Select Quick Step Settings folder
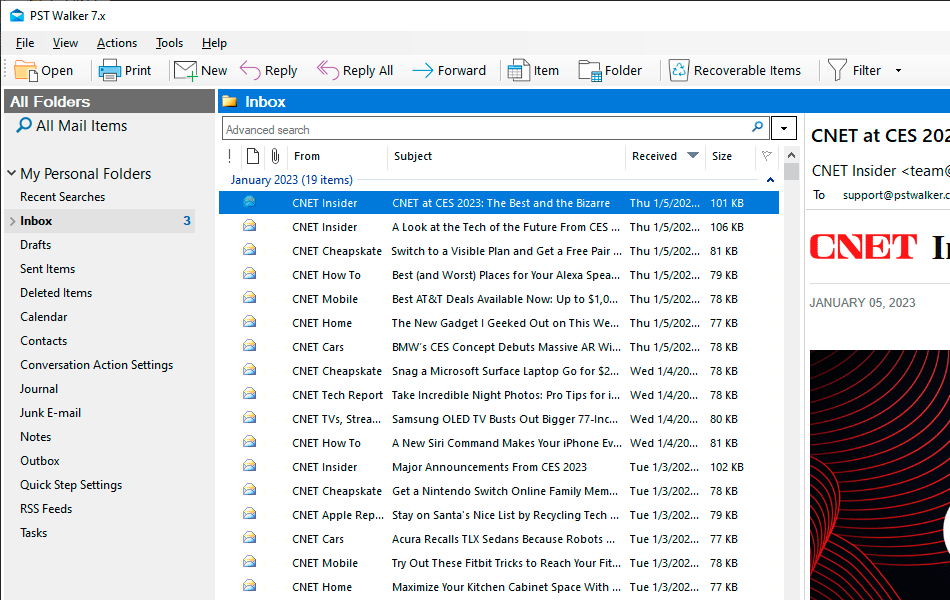 click(x=71, y=485)
